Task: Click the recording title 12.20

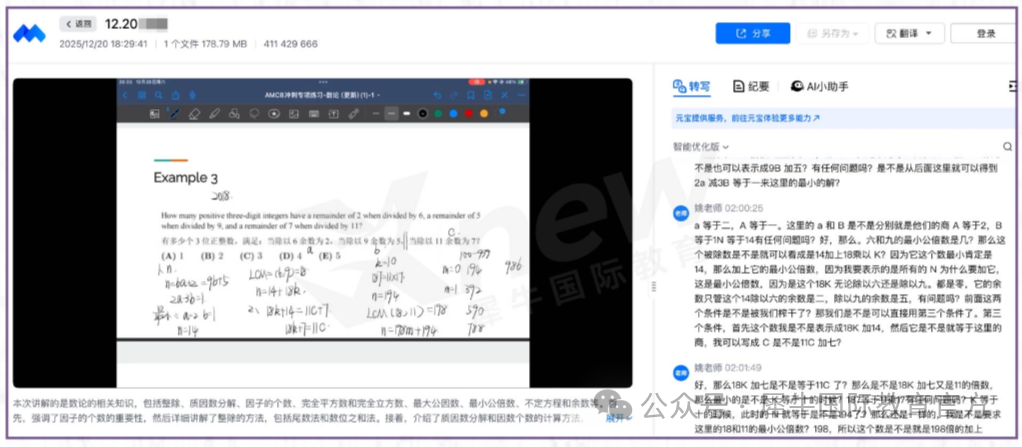Action: pyautogui.click(x=121, y=24)
